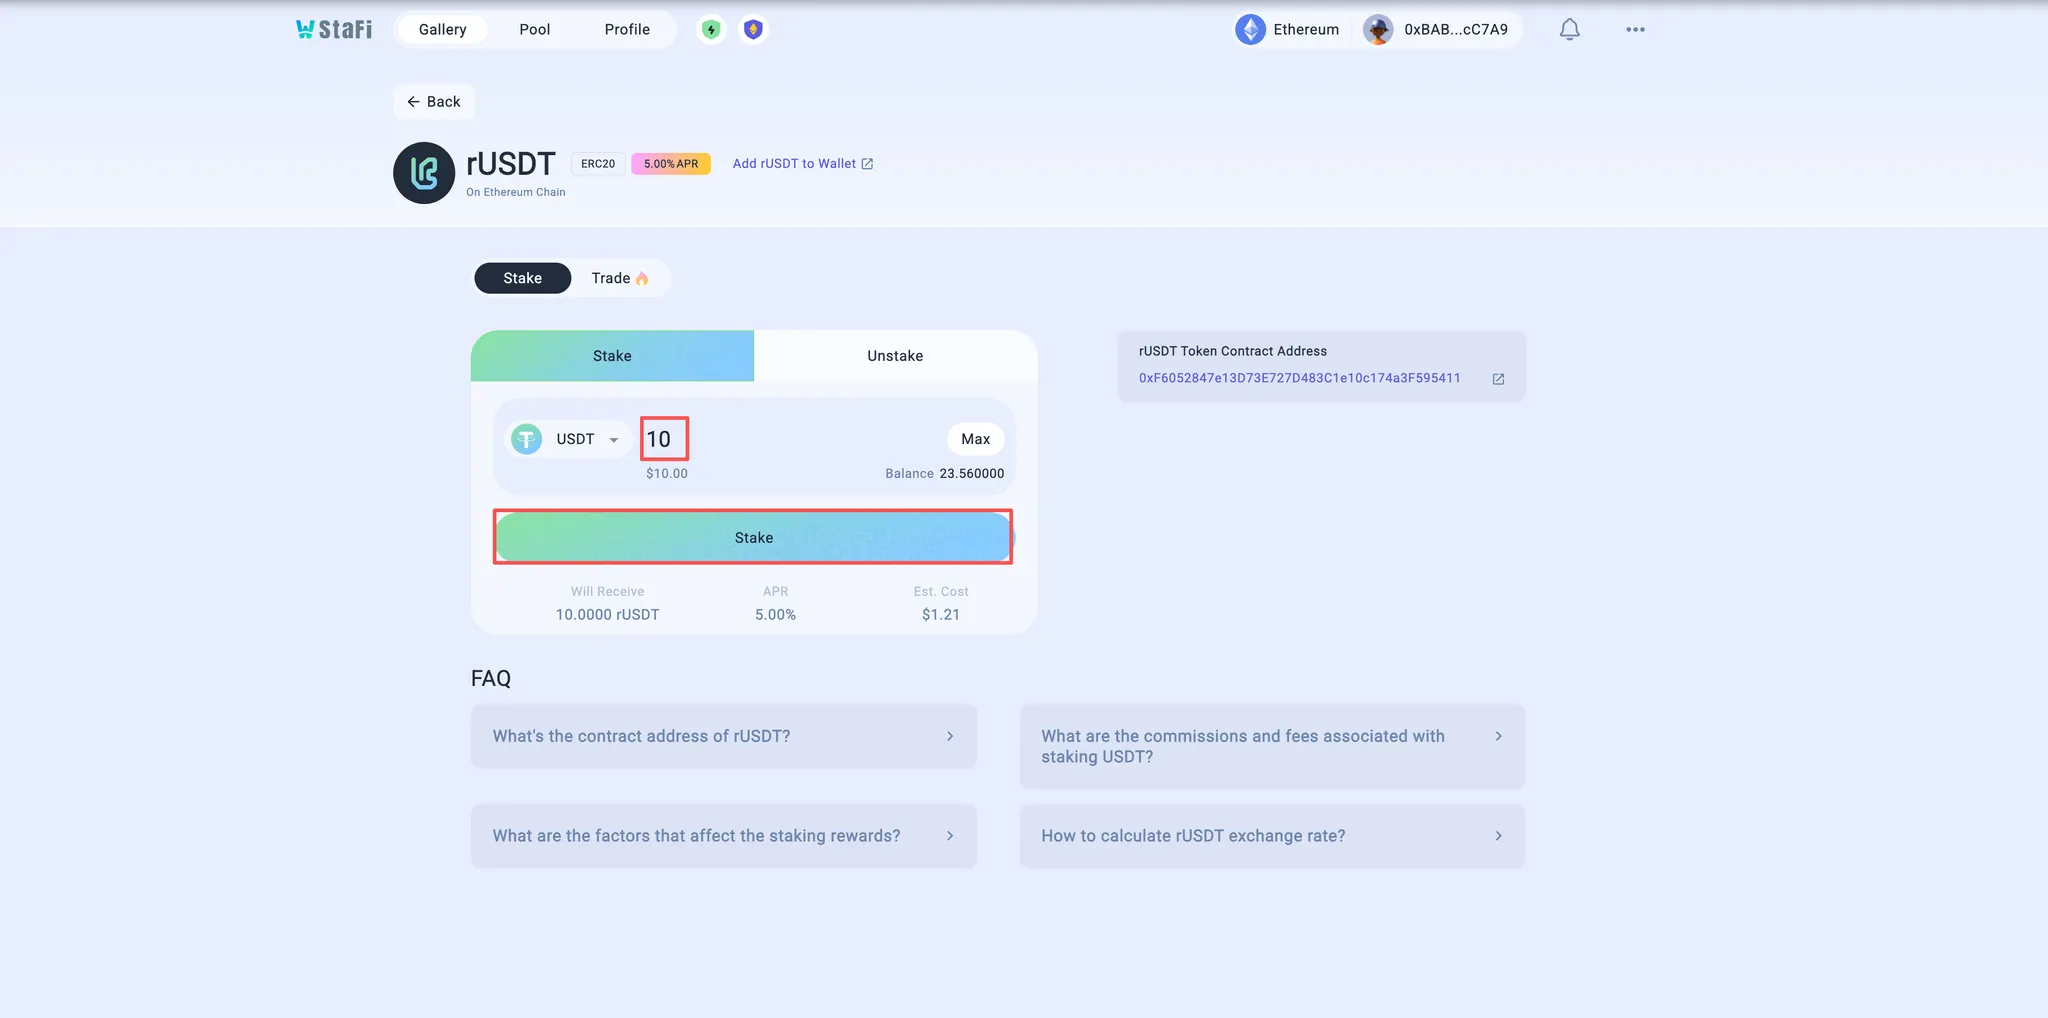Viewport: 2048px width, 1018px height.
Task: Click the green lightning shield icon
Action: (711, 30)
